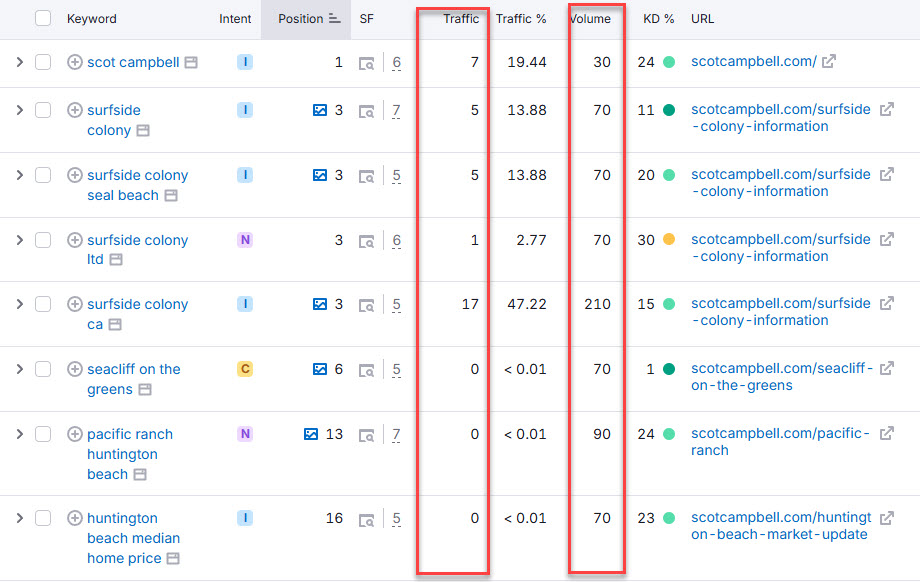Click Intent badge C for seacliff on the greens

pos(245,369)
